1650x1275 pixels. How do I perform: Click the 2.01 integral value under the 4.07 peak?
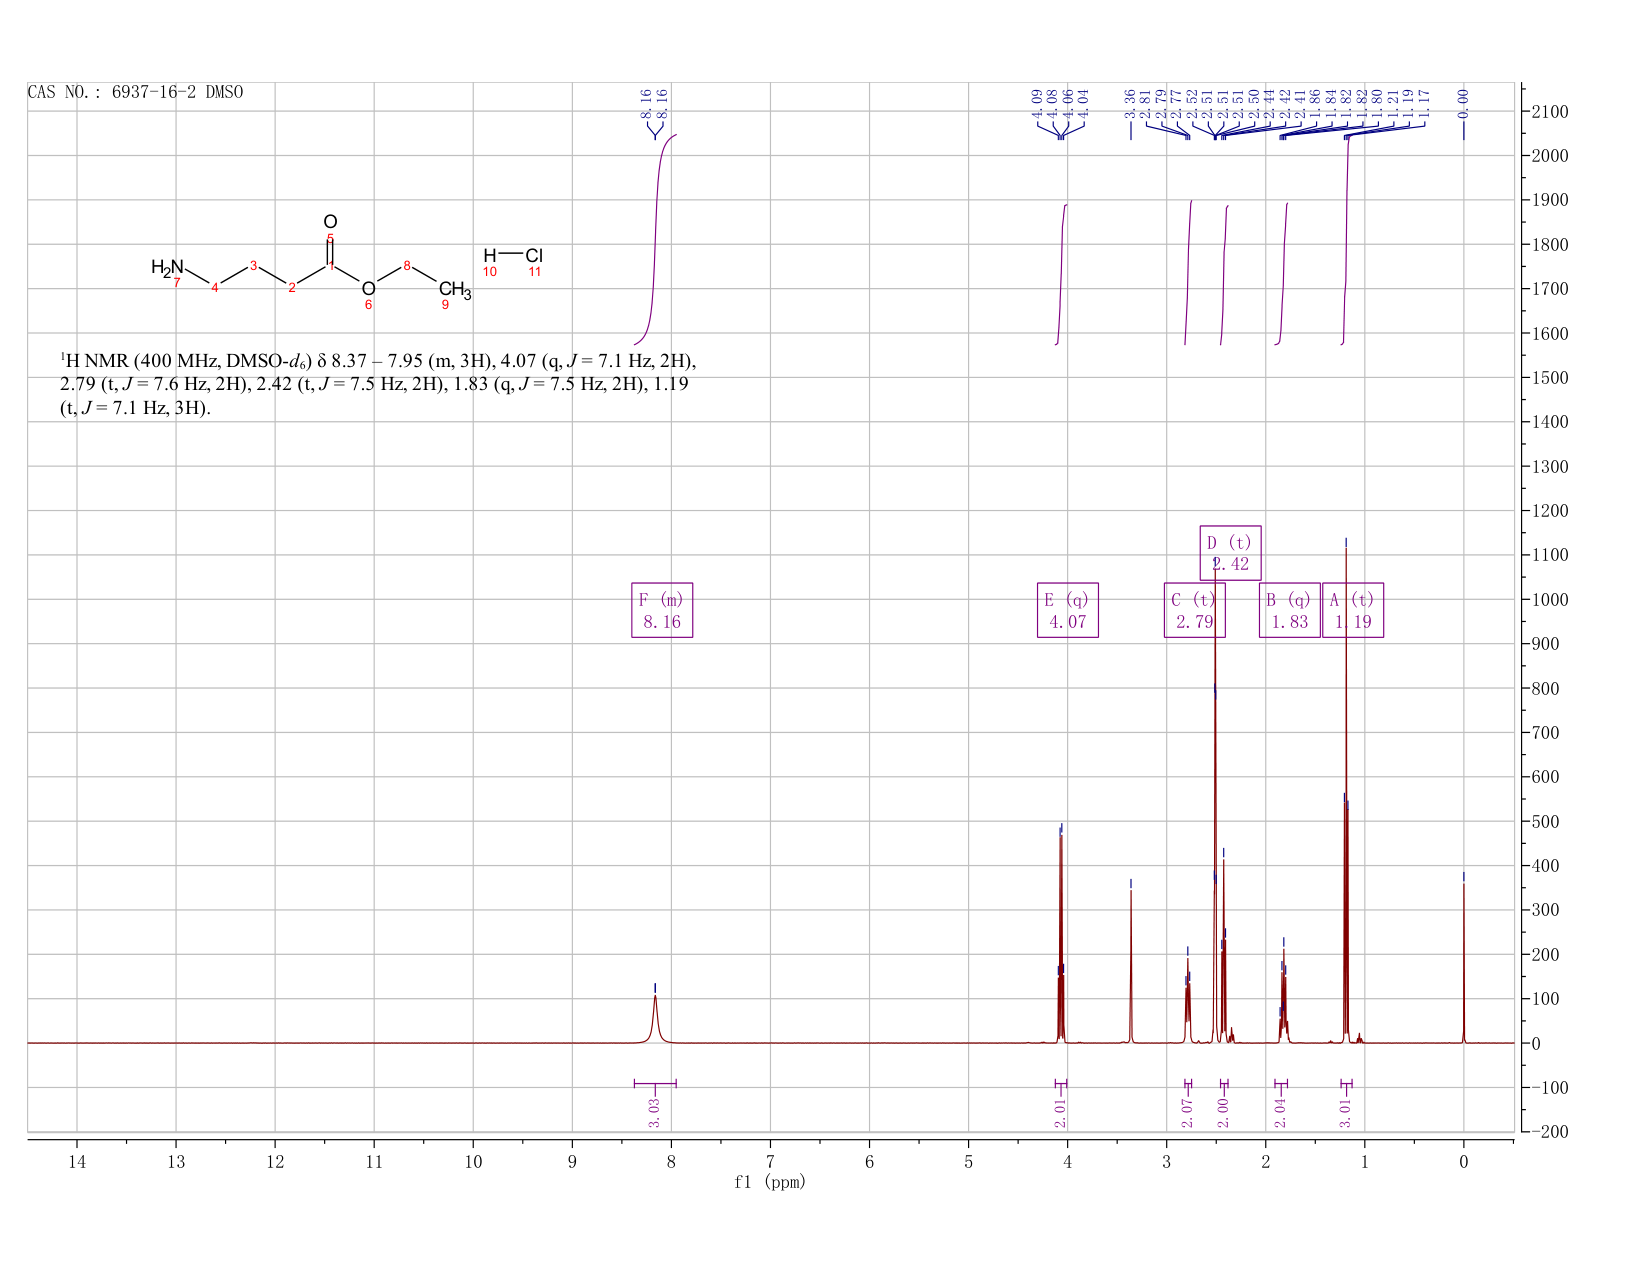pos(1061,1112)
